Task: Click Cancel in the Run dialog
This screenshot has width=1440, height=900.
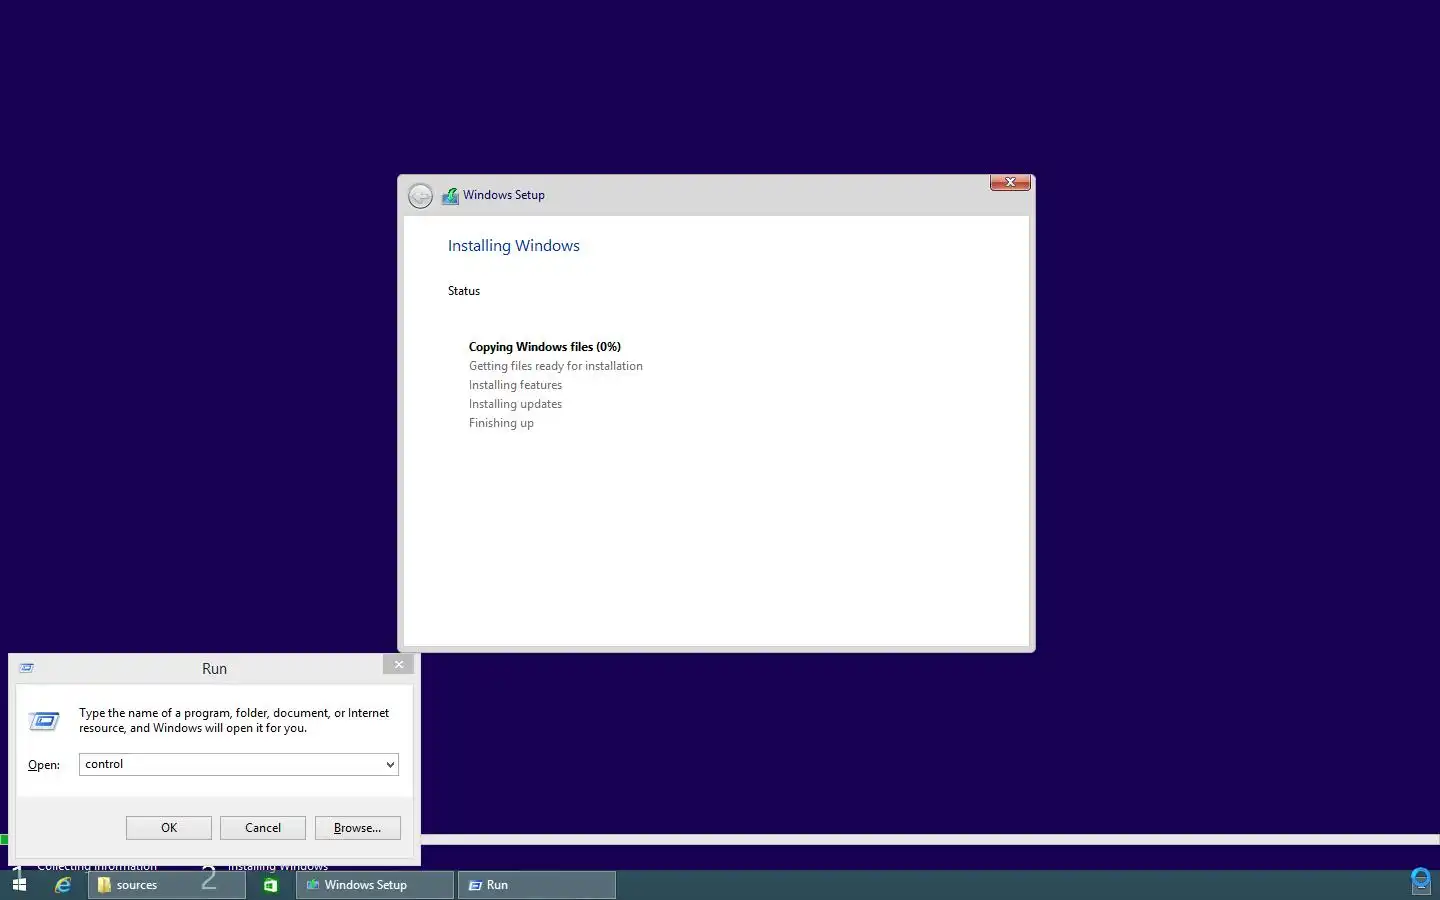Action: pyautogui.click(x=263, y=828)
